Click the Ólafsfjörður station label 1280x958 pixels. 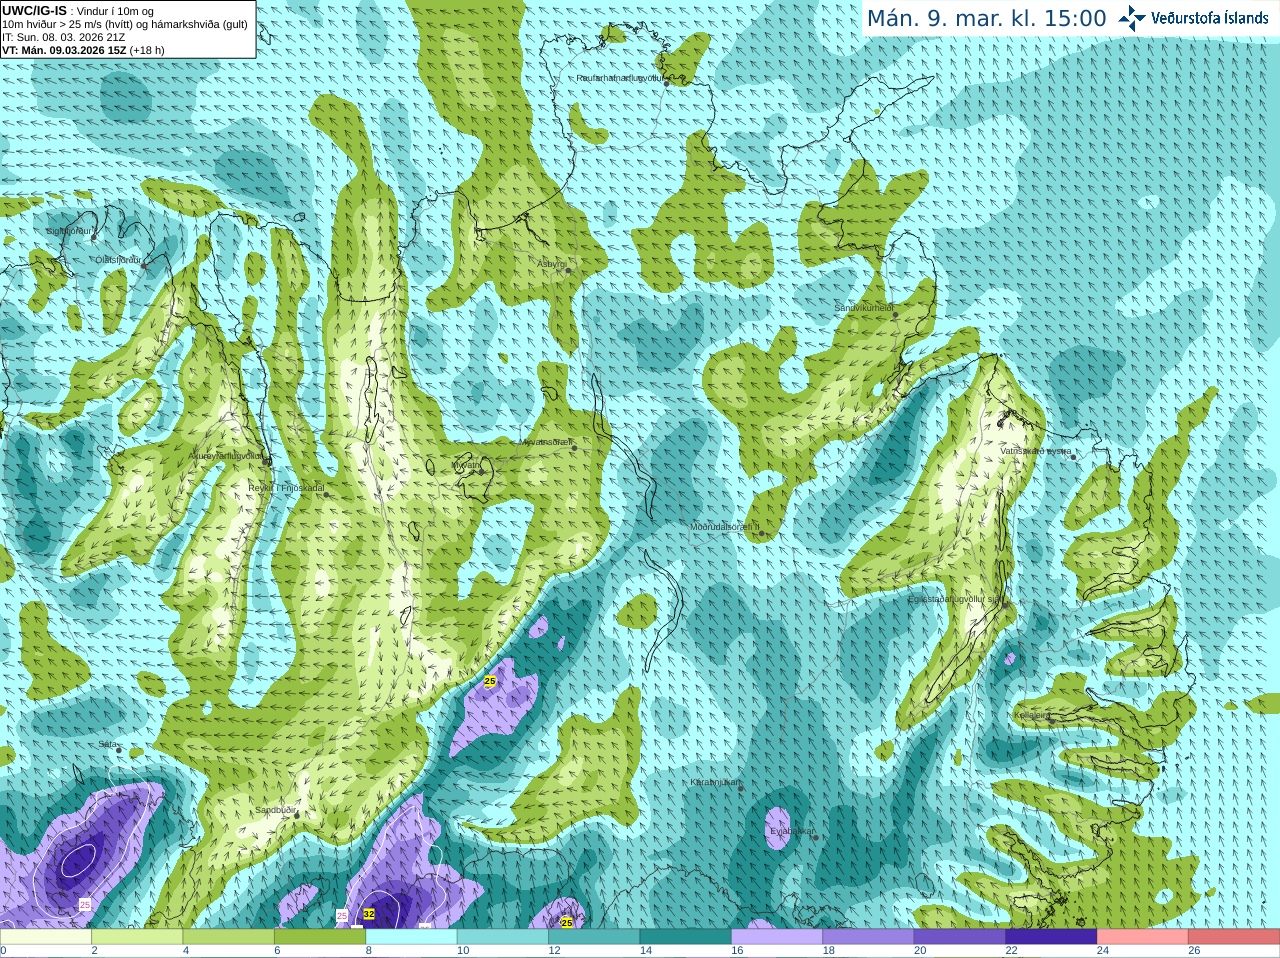pos(118,260)
